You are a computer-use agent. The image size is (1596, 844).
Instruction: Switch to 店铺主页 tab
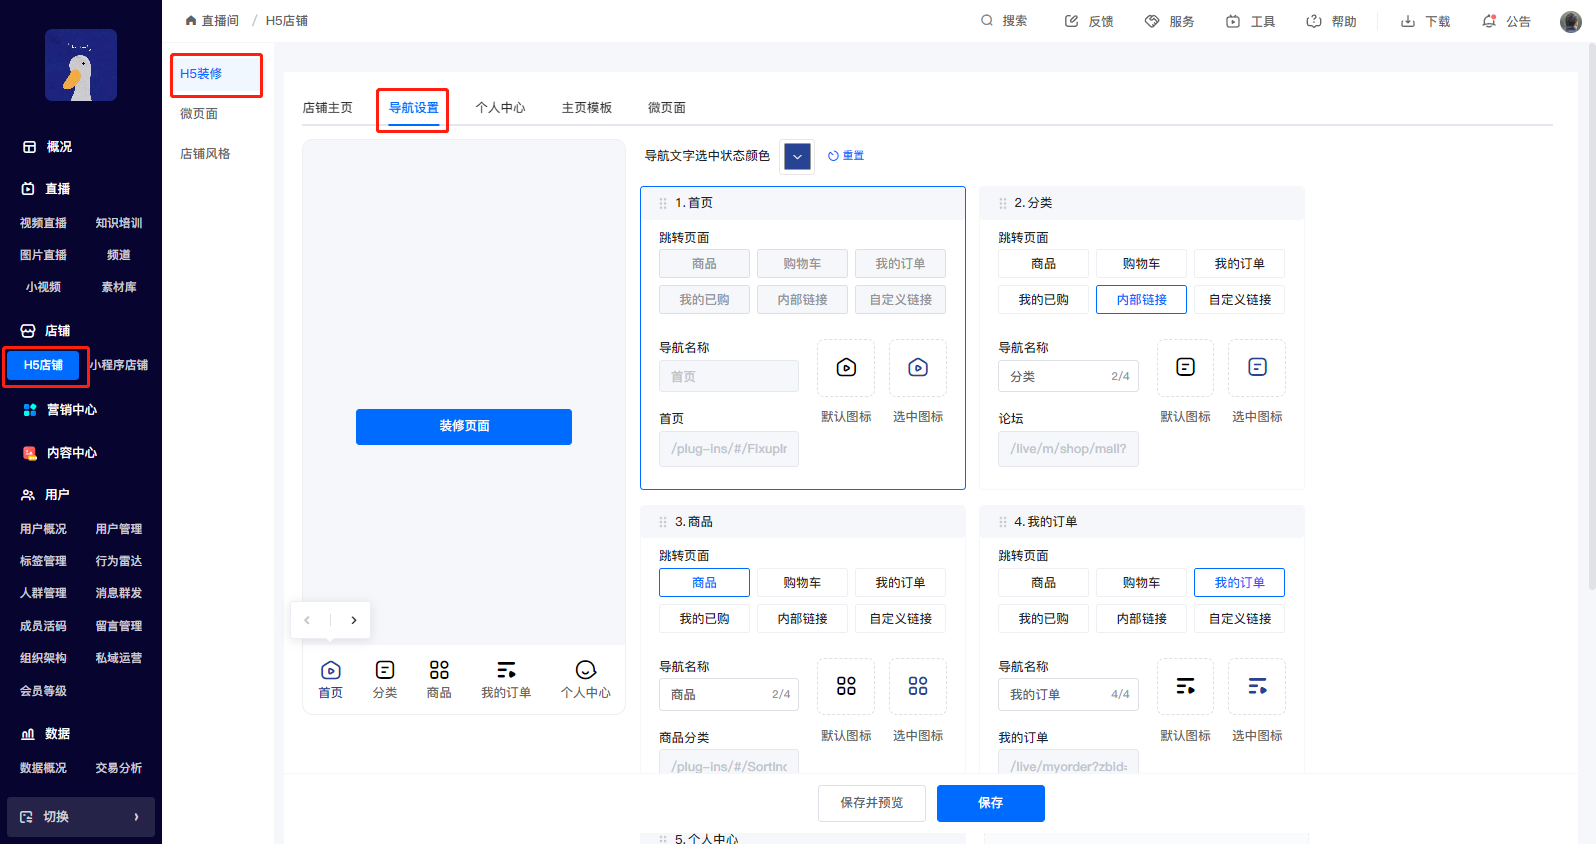tap(328, 108)
